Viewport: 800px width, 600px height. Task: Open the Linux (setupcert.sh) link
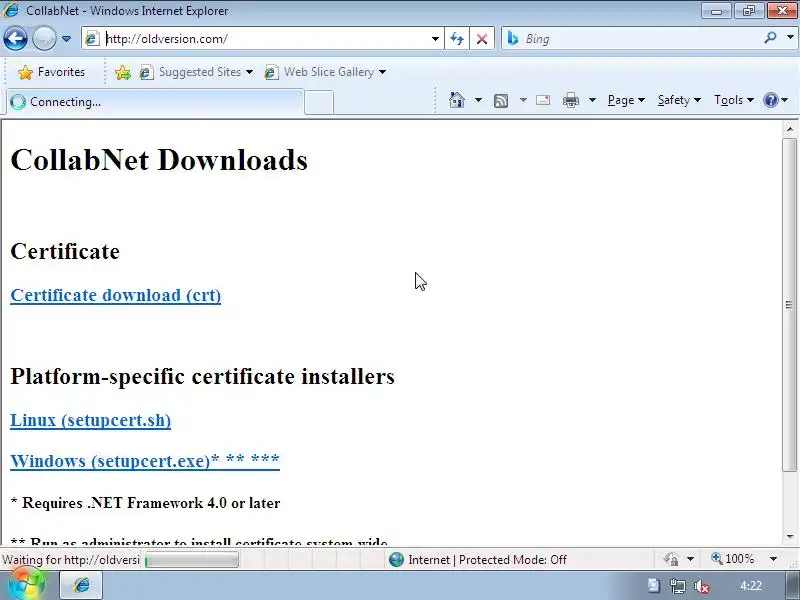[91, 420]
